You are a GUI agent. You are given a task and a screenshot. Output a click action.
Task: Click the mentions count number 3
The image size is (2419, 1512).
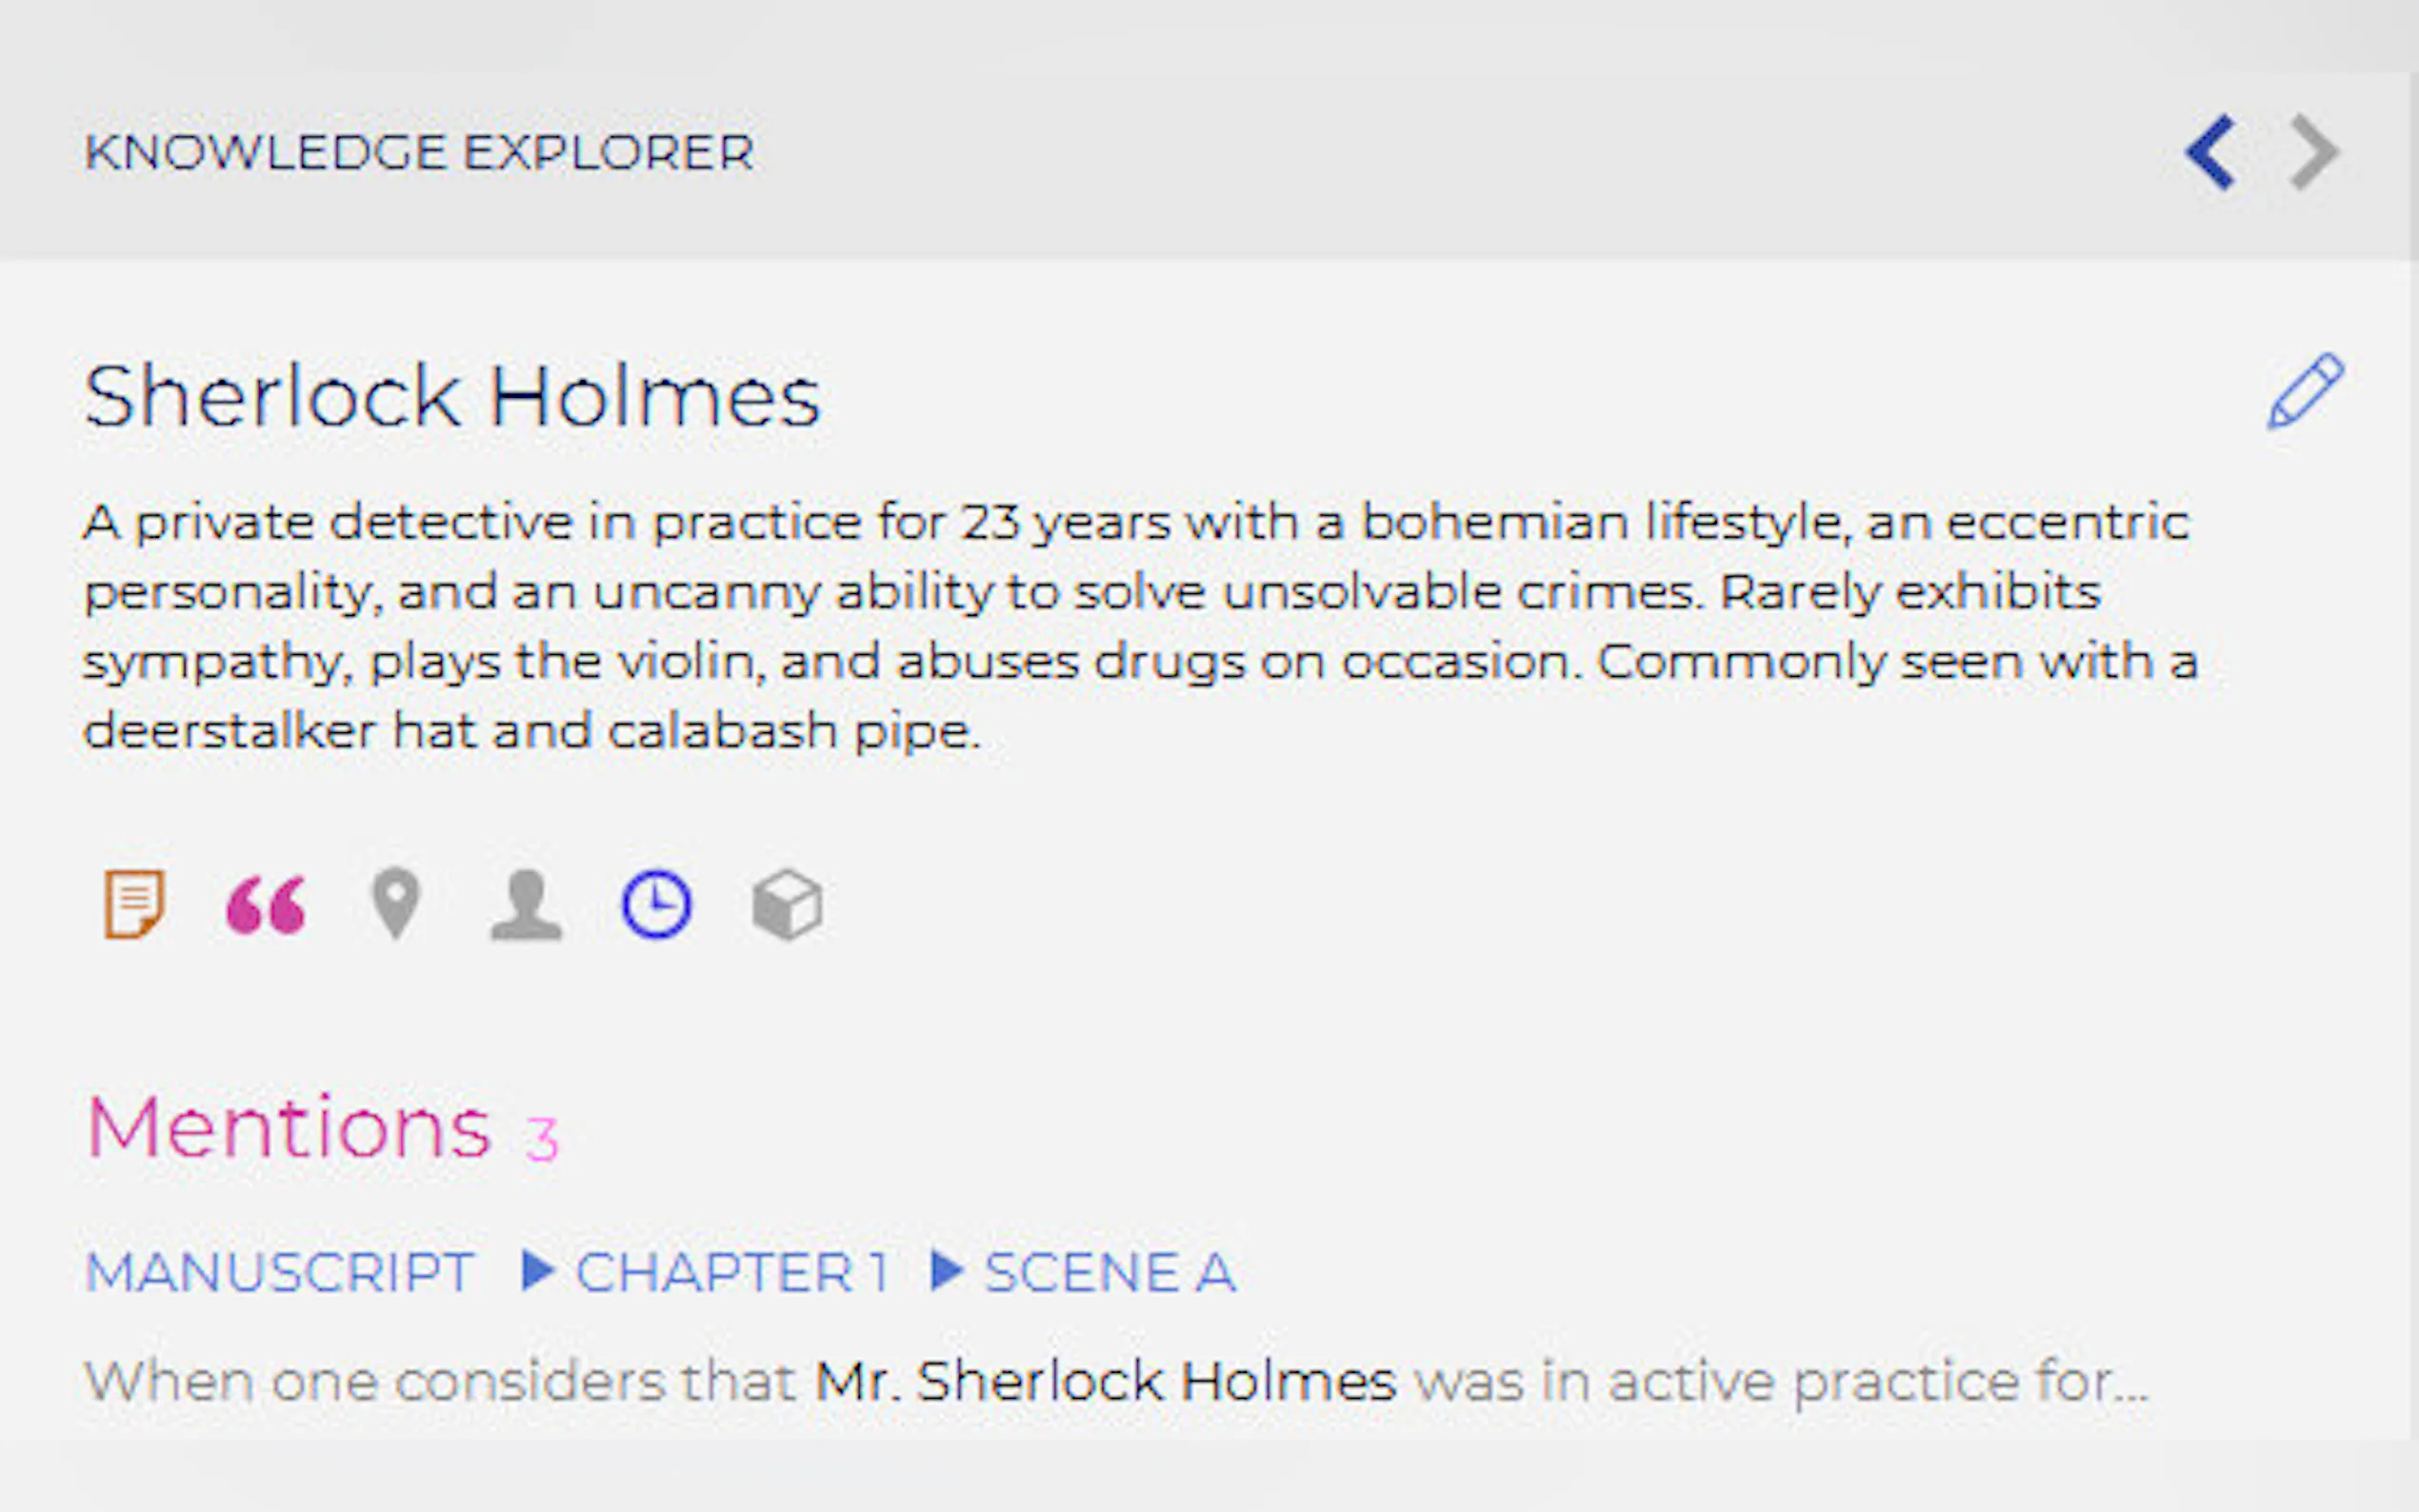(542, 1138)
